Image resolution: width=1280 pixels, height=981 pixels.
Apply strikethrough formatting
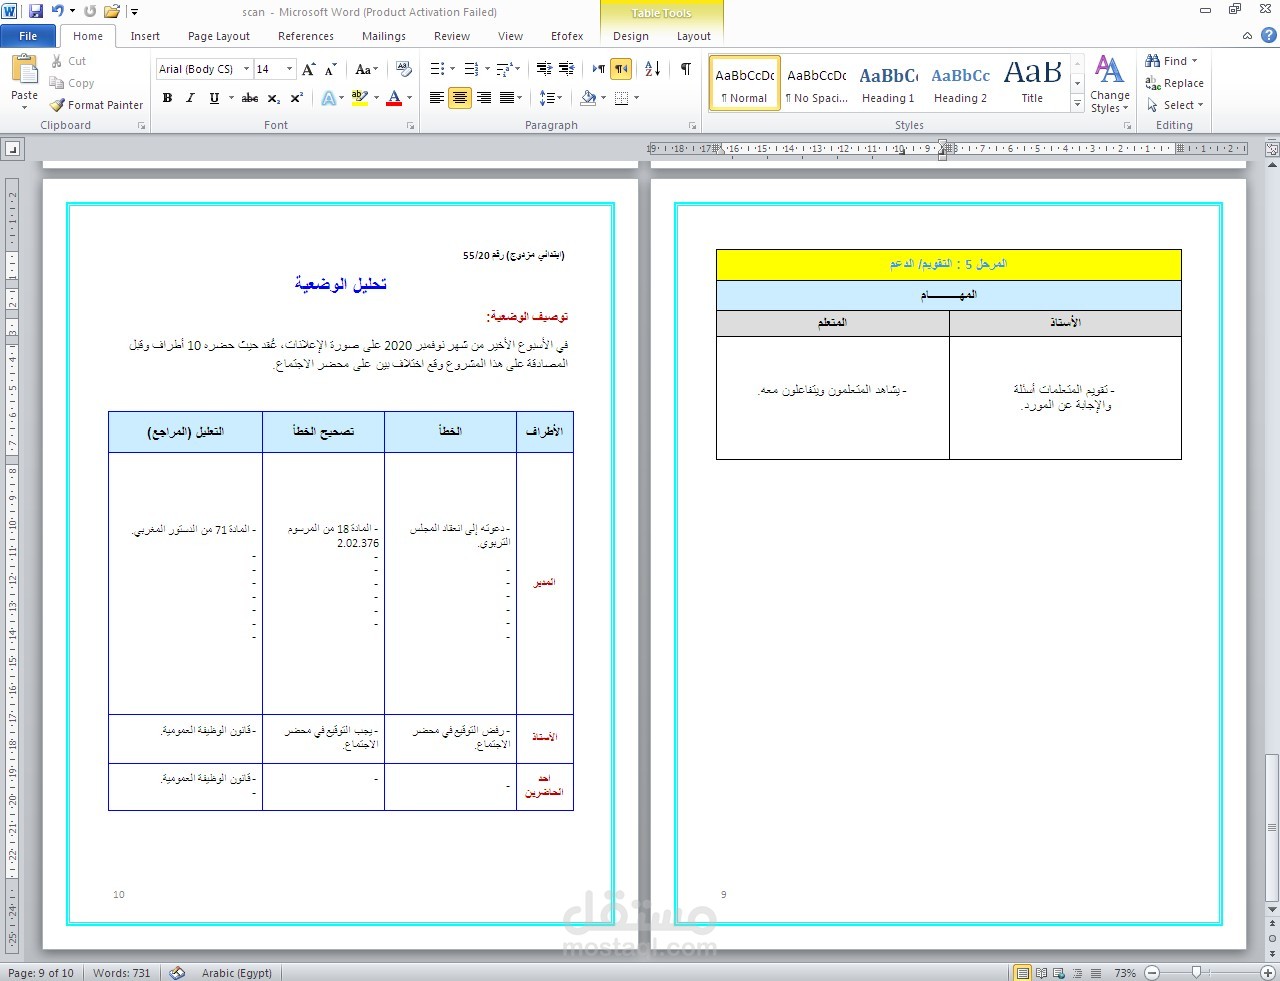pos(250,98)
